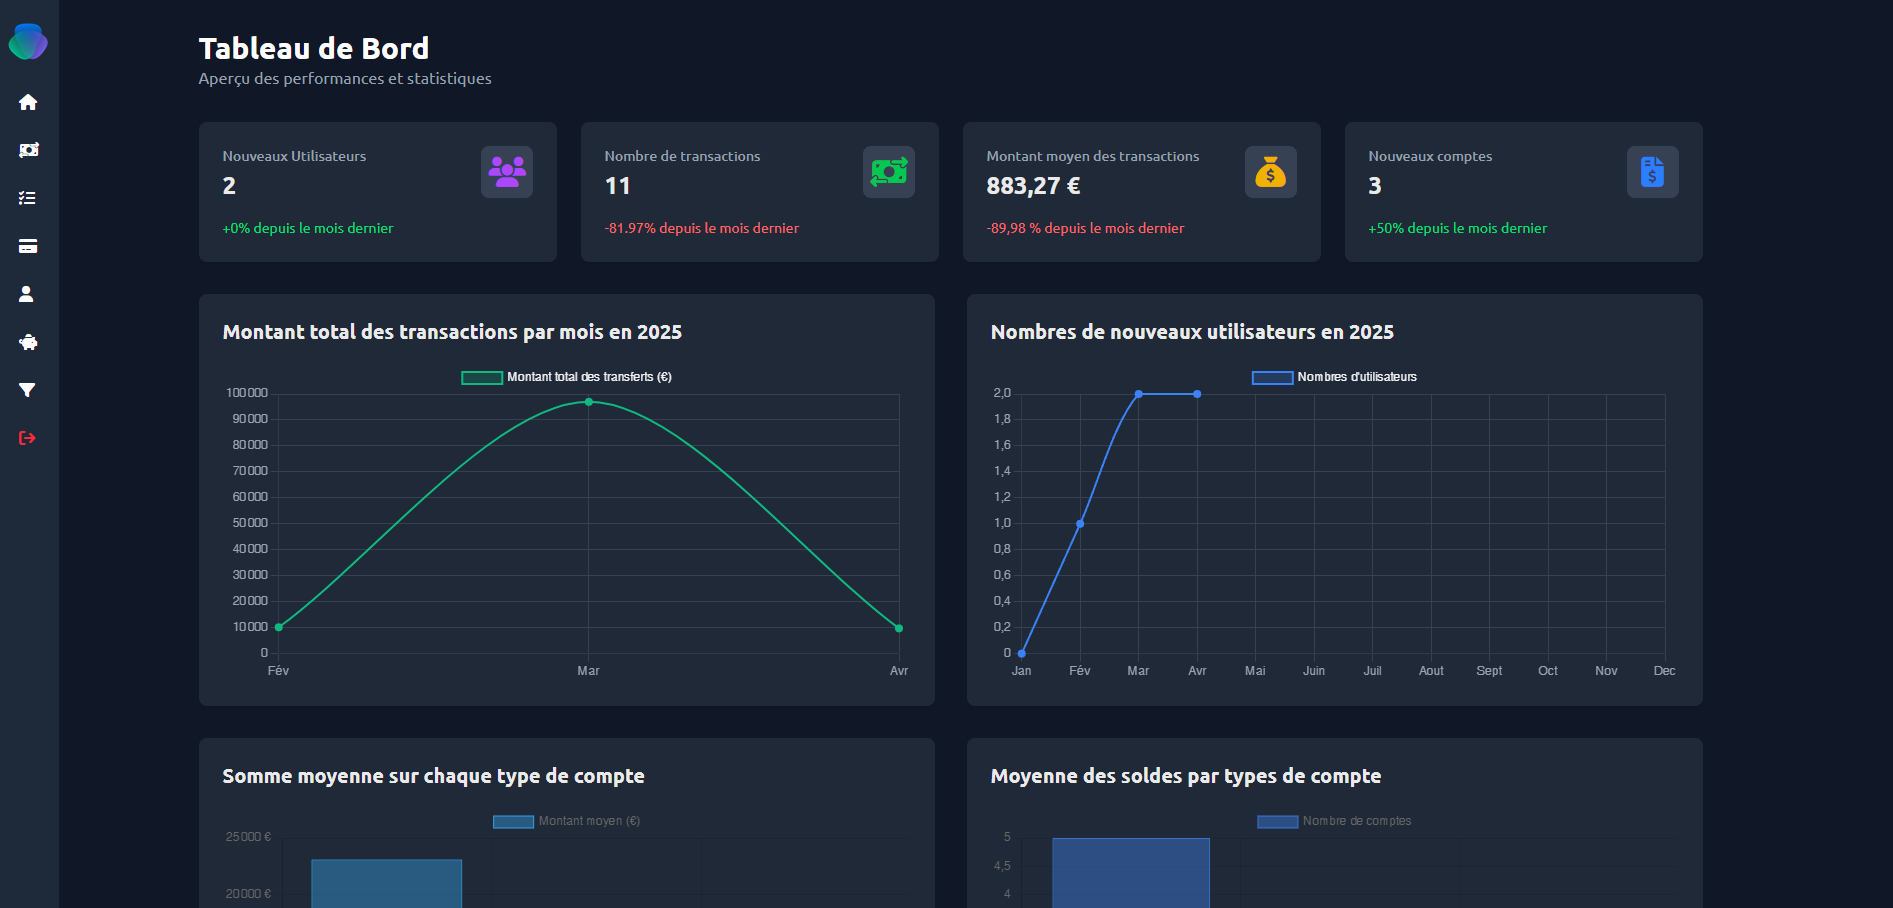The image size is (1893, 908).
Task: Toggle the 'Nombres d'utilisateurs' legend item
Action: [x=1335, y=377]
